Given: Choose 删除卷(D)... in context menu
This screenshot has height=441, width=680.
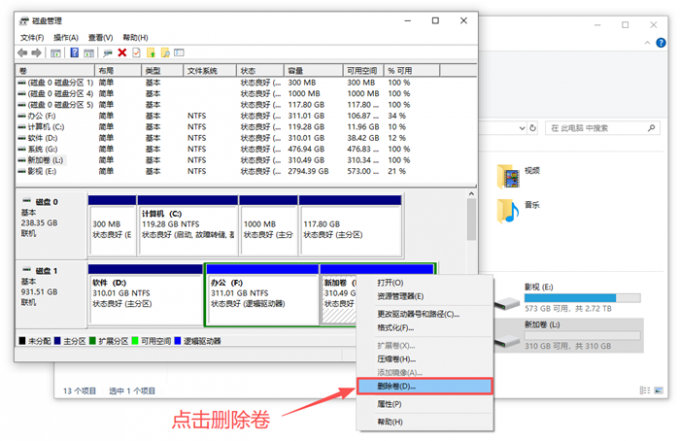Looking at the screenshot, I should [425, 386].
